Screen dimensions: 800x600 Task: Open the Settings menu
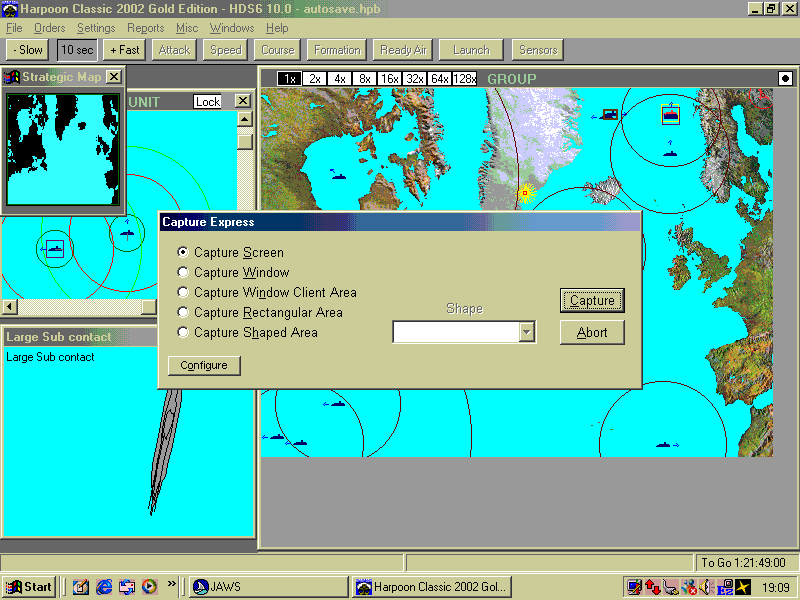tap(96, 28)
